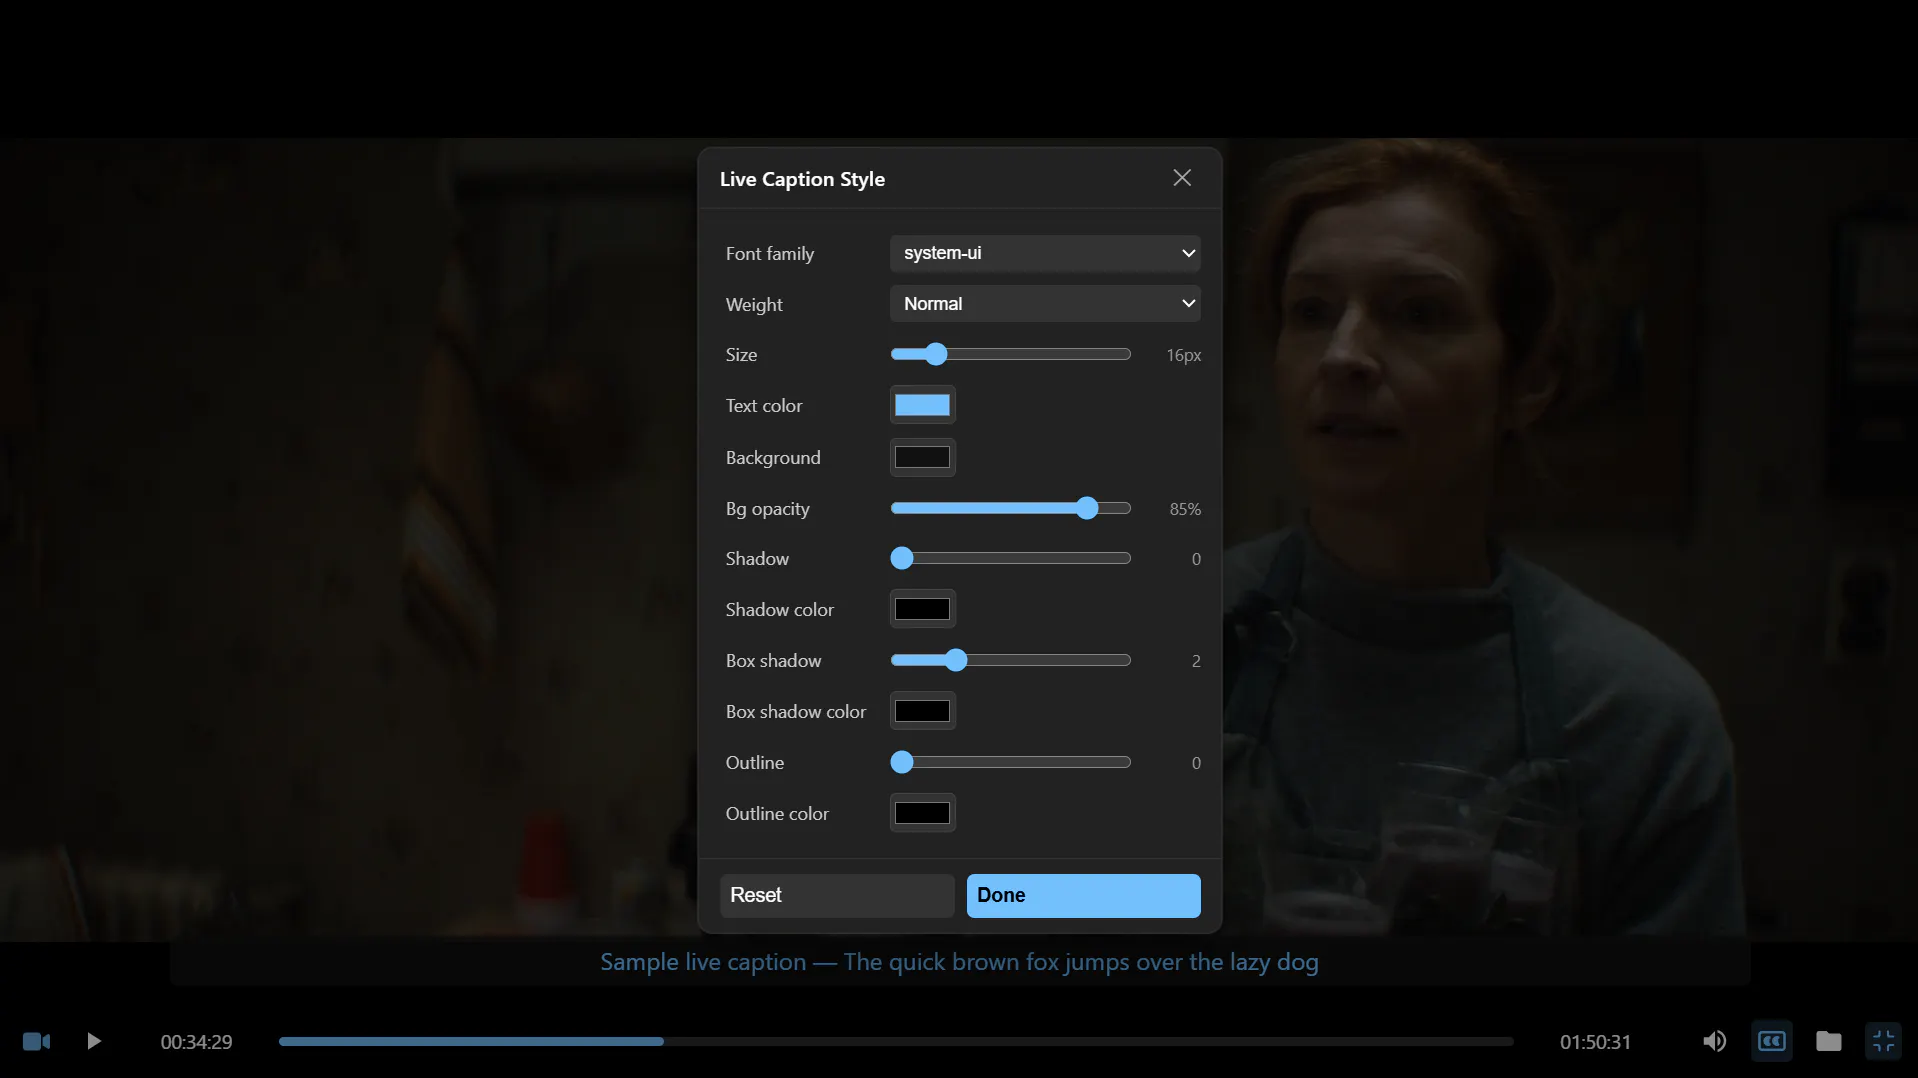Viewport: 1918px width, 1078px height.
Task: Click the Outline slider handle
Action: [x=902, y=762]
